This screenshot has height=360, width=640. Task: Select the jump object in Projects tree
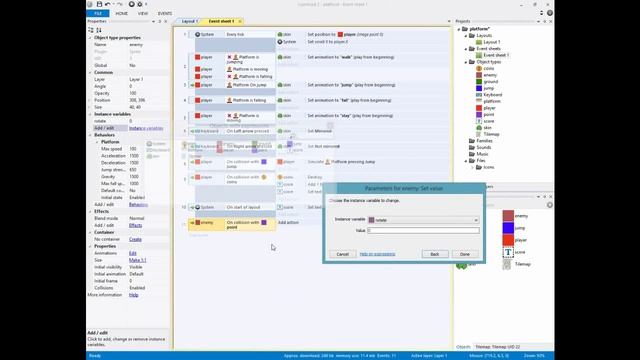tap(485, 88)
